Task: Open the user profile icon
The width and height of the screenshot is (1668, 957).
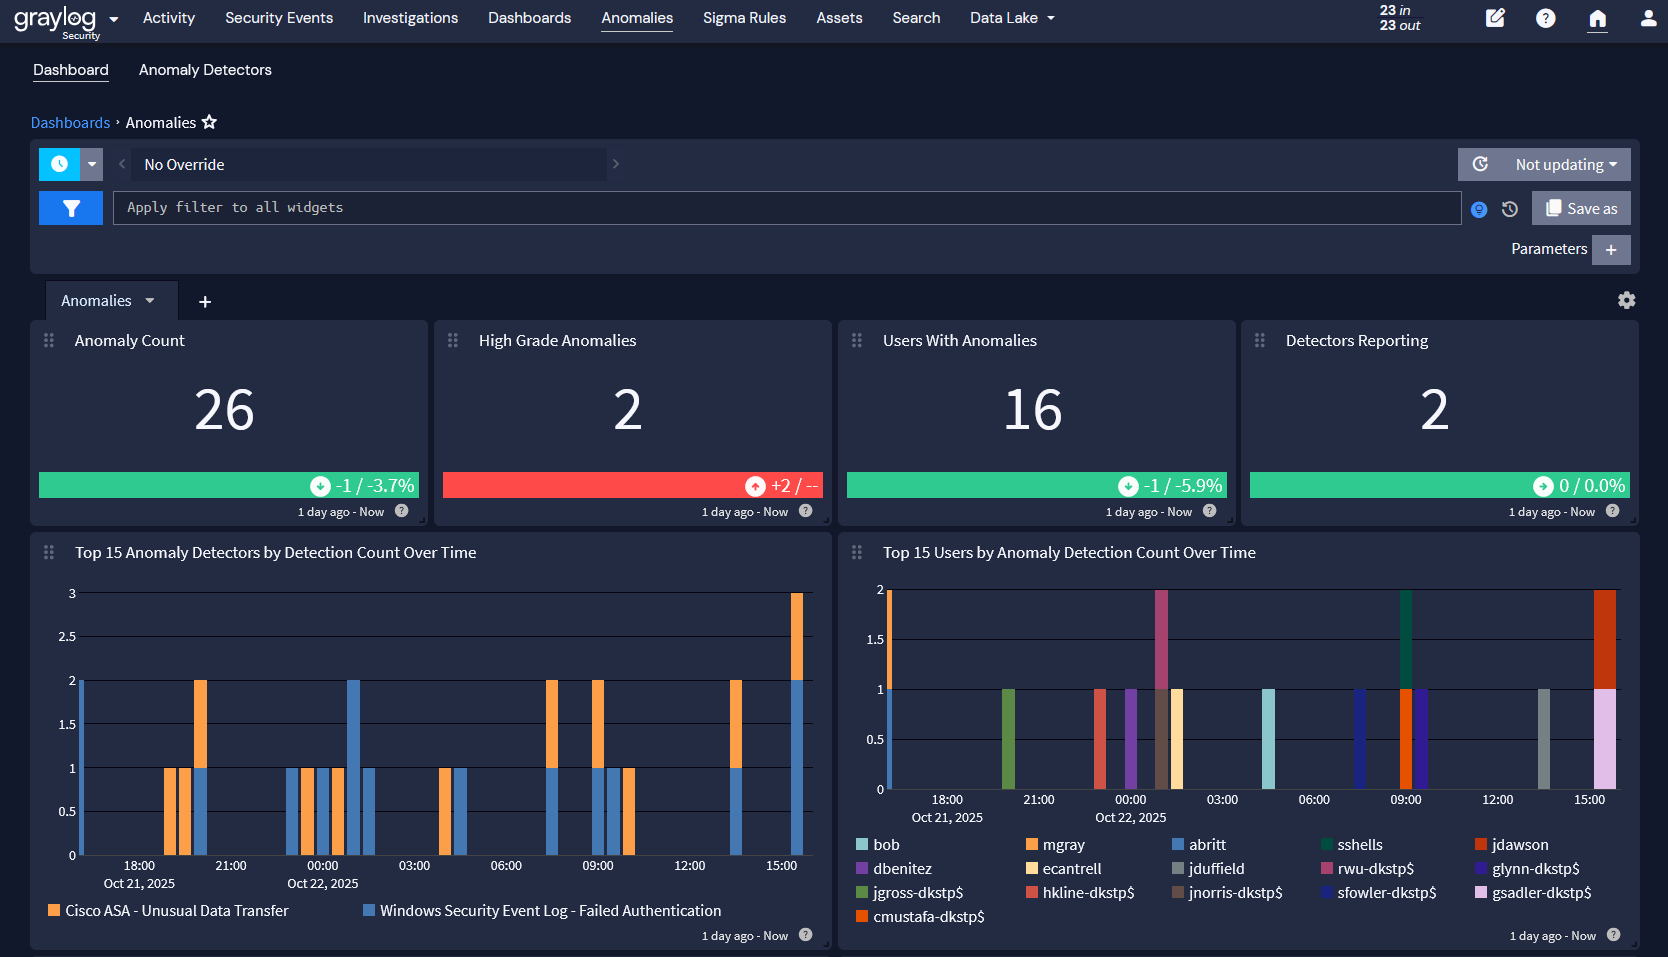Action: (1649, 18)
